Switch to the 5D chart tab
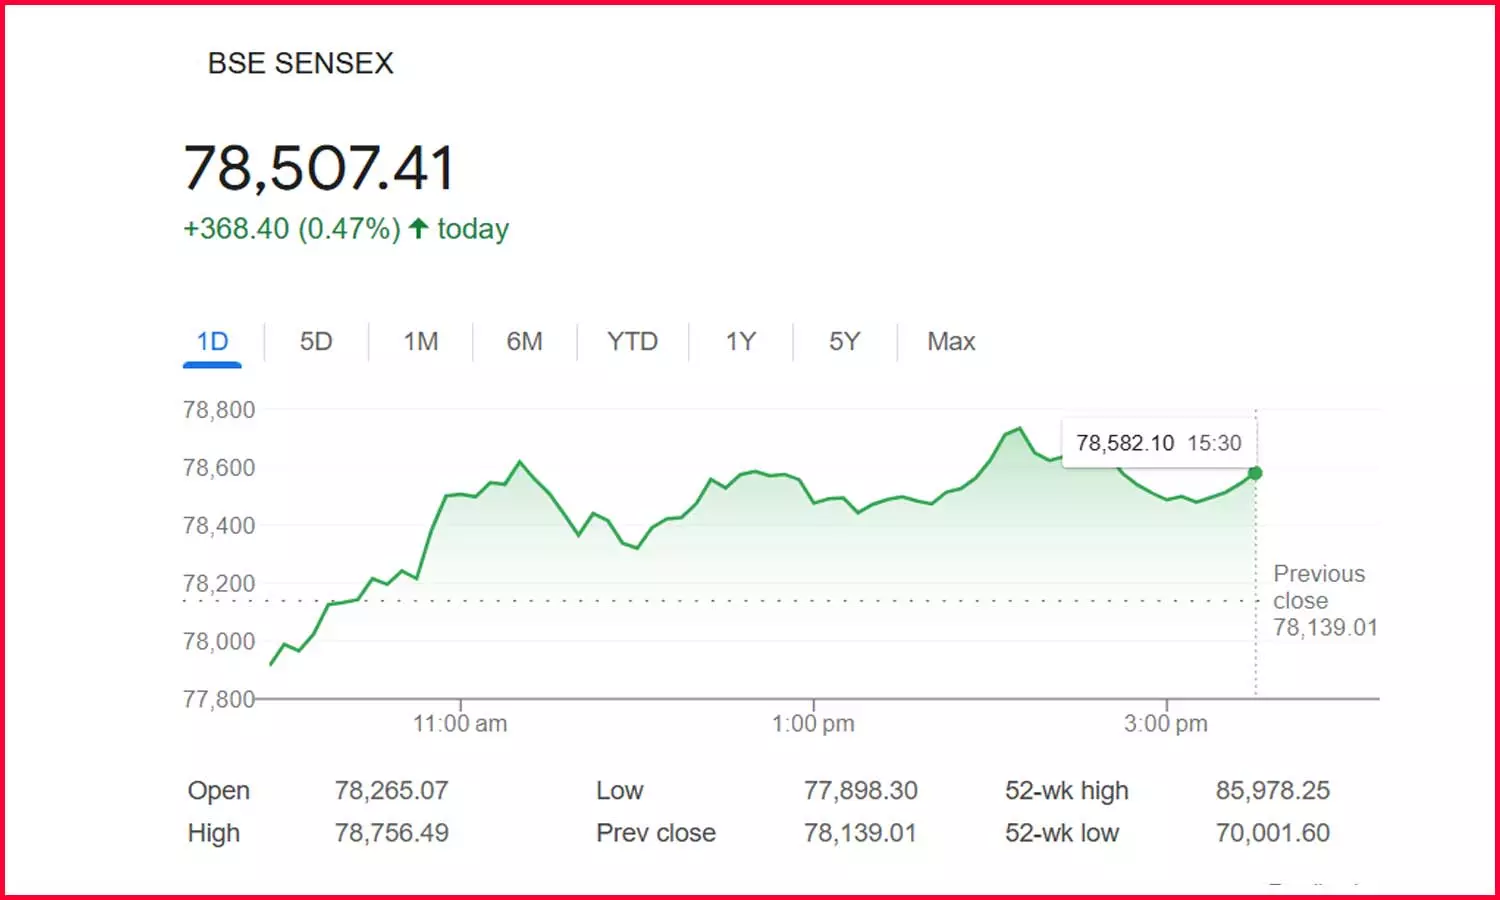The image size is (1500, 900). 316,342
